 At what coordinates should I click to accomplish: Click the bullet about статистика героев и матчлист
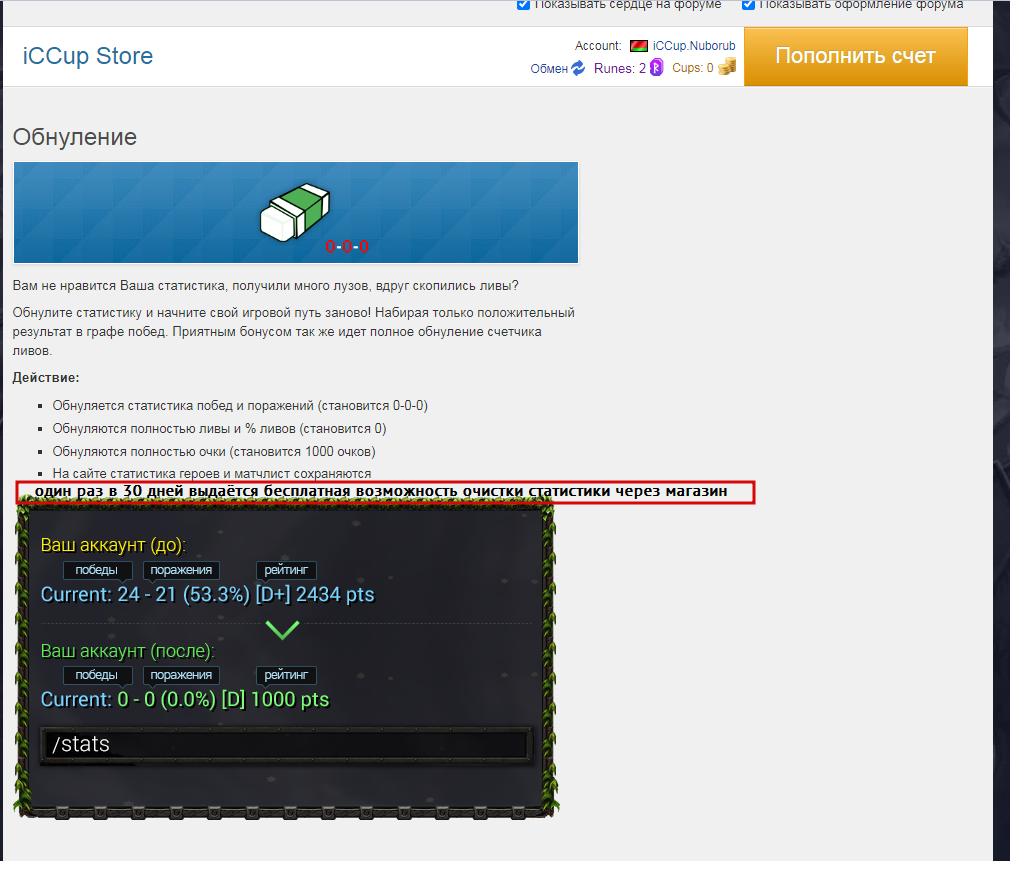(x=212, y=473)
